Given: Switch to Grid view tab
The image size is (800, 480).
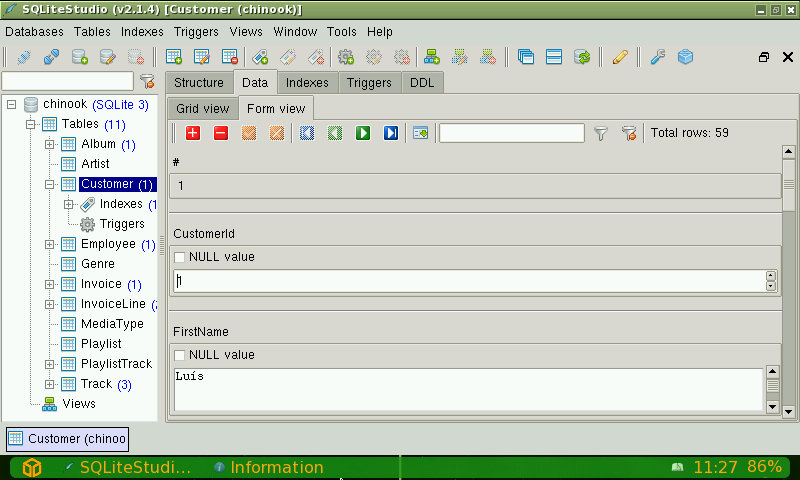Looking at the screenshot, I should (x=203, y=109).
